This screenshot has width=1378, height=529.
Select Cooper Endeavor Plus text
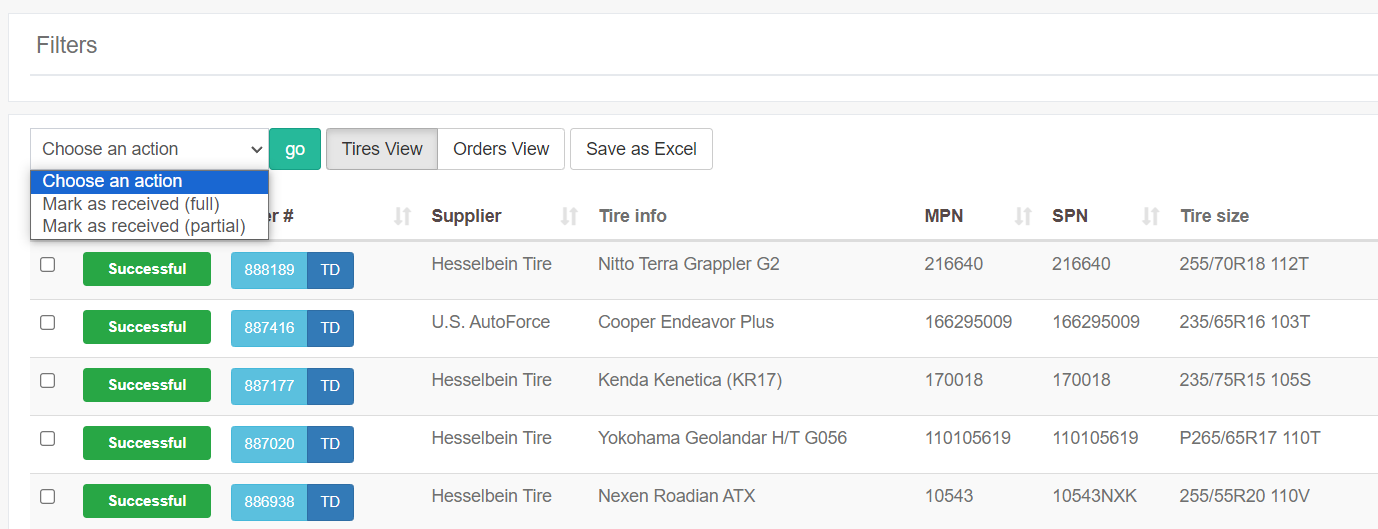coord(686,322)
